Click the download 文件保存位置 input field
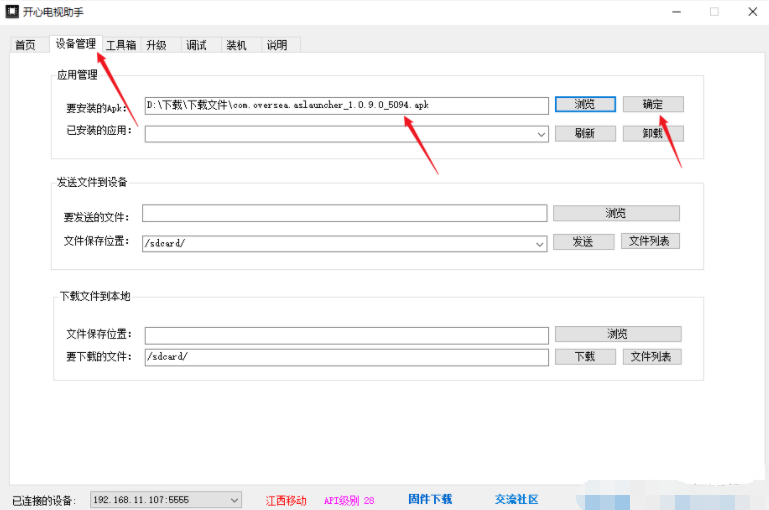769x510 pixels. [x=346, y=335]
